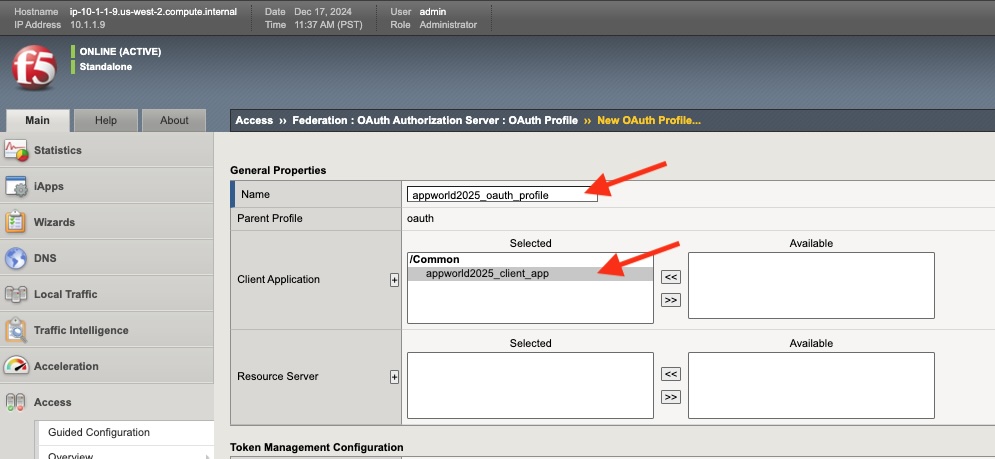Move Client Application to Available with >>
The image size is (995, 459).
pyautogui.click(x=671, y=300)
